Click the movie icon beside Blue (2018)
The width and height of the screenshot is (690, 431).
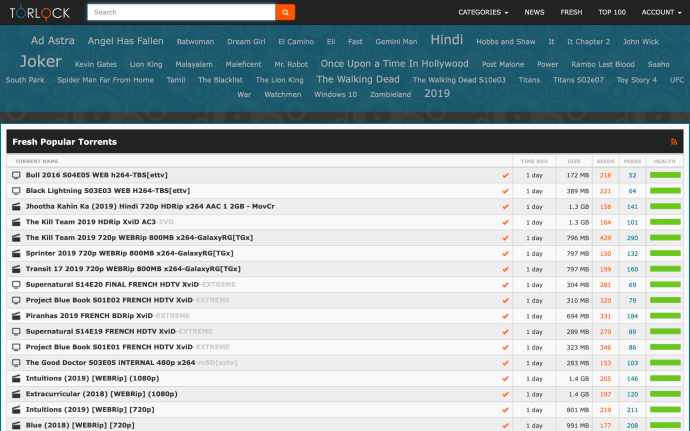click(16, 425)
